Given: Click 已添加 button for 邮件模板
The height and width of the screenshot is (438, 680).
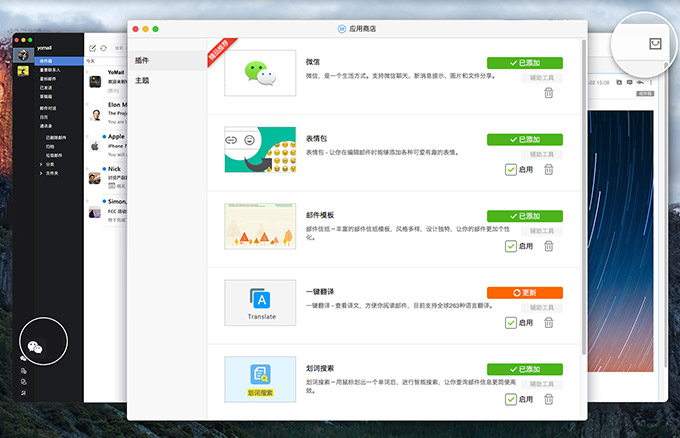Looking at the screenshot, I should (525, 216).
